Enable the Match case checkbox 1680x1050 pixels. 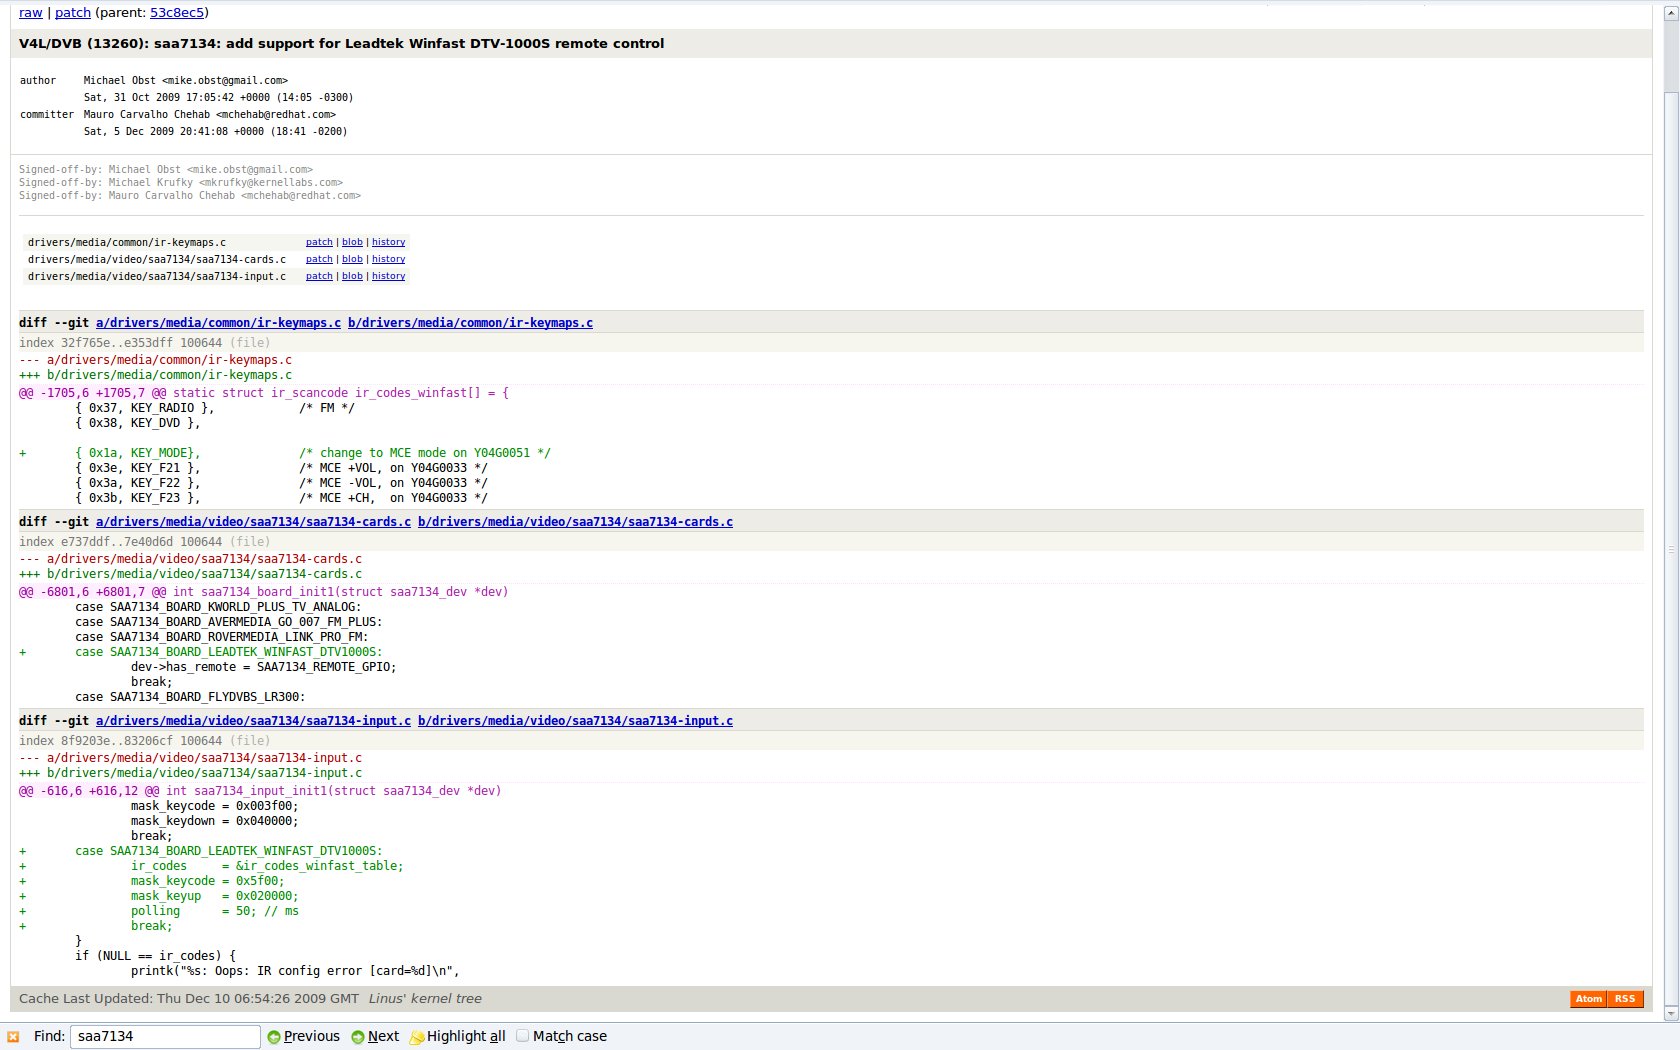pos(522,1036)
